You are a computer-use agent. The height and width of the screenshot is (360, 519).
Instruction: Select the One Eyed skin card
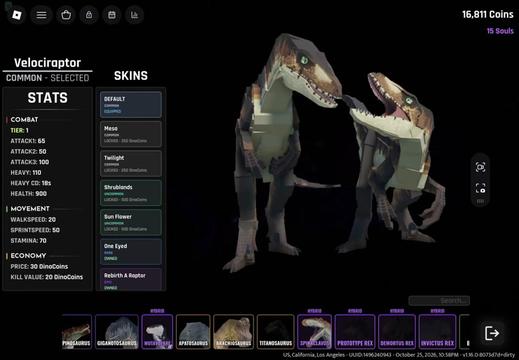pos(131,252)
